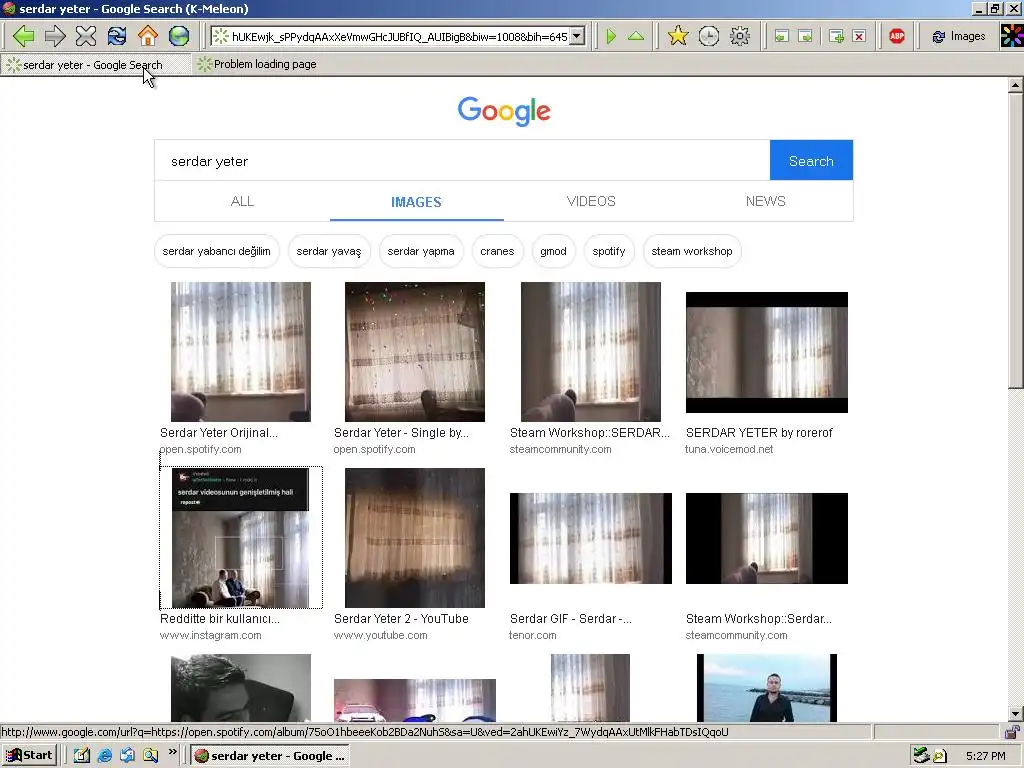1024x768 pixels.
Task: Open the Home page icon
Action: pos(148,36)
